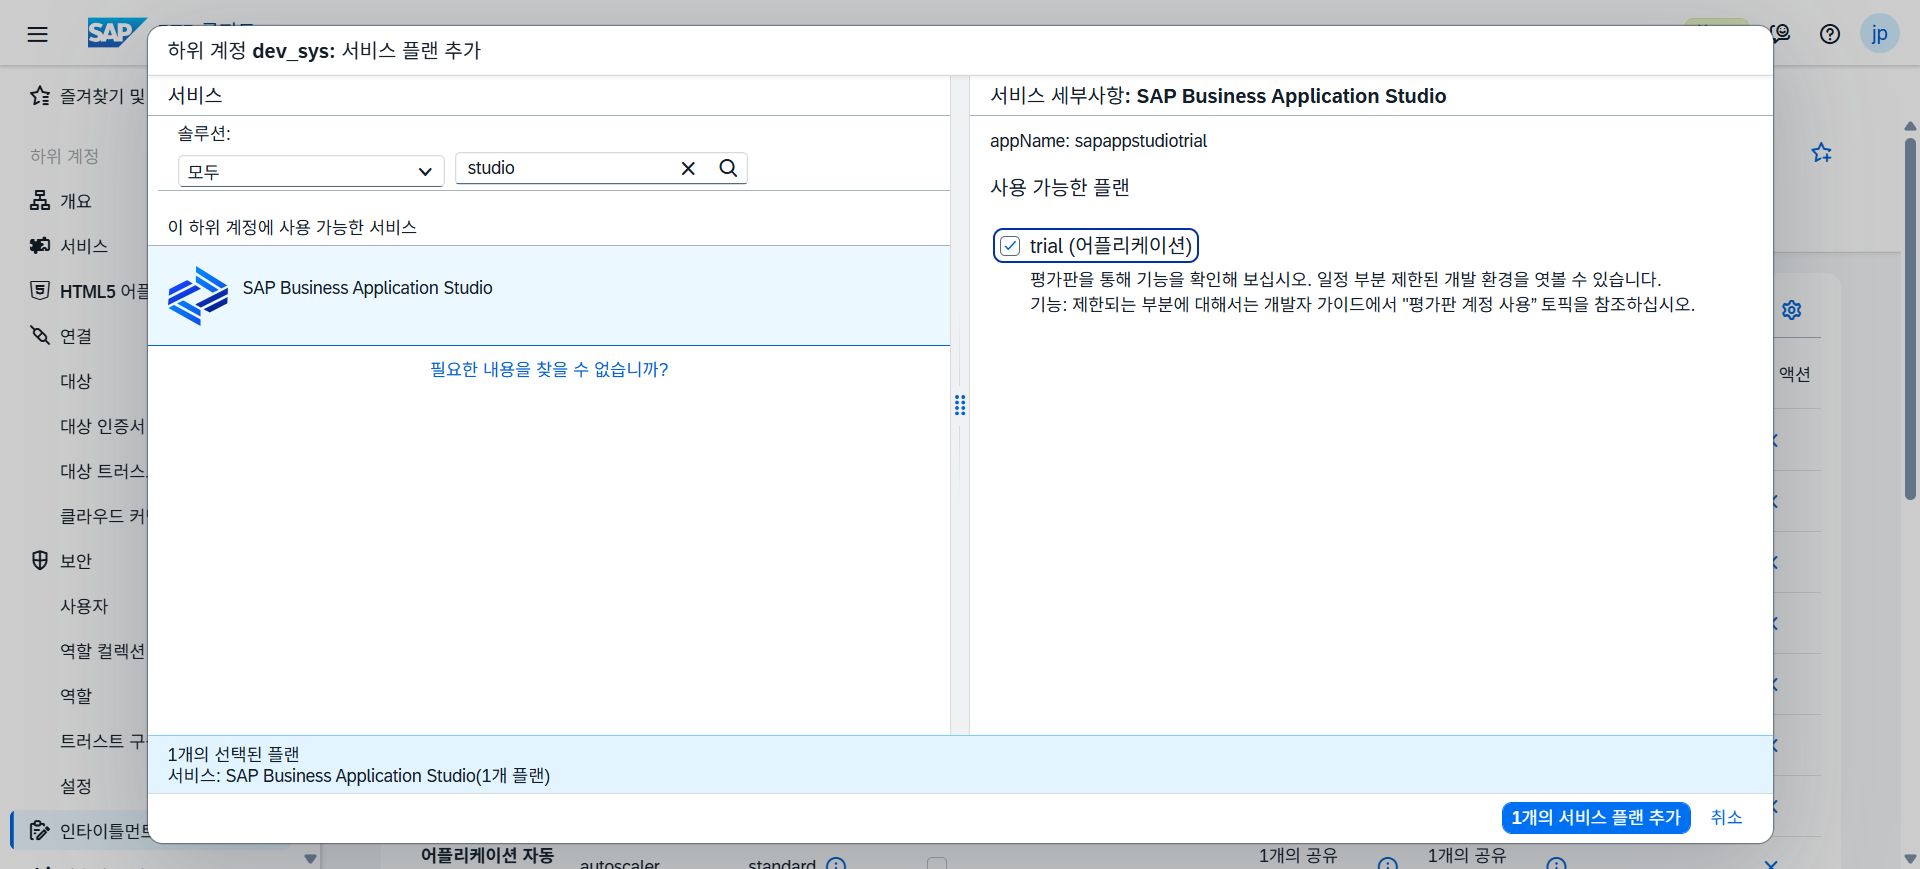
Task: Expand the sidebar scroll-down arrow
Action: tap(310, 858)
